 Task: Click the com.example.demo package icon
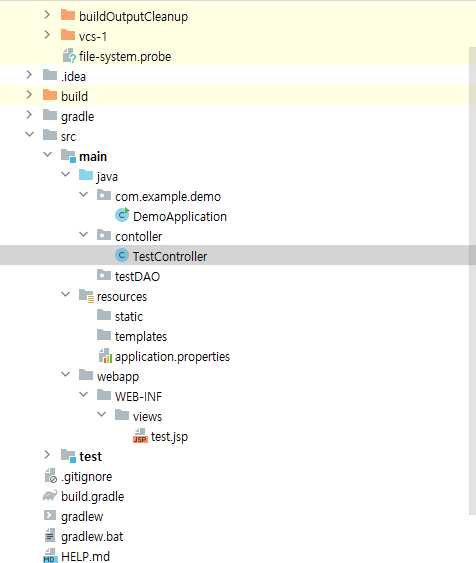tap(104, 196)
